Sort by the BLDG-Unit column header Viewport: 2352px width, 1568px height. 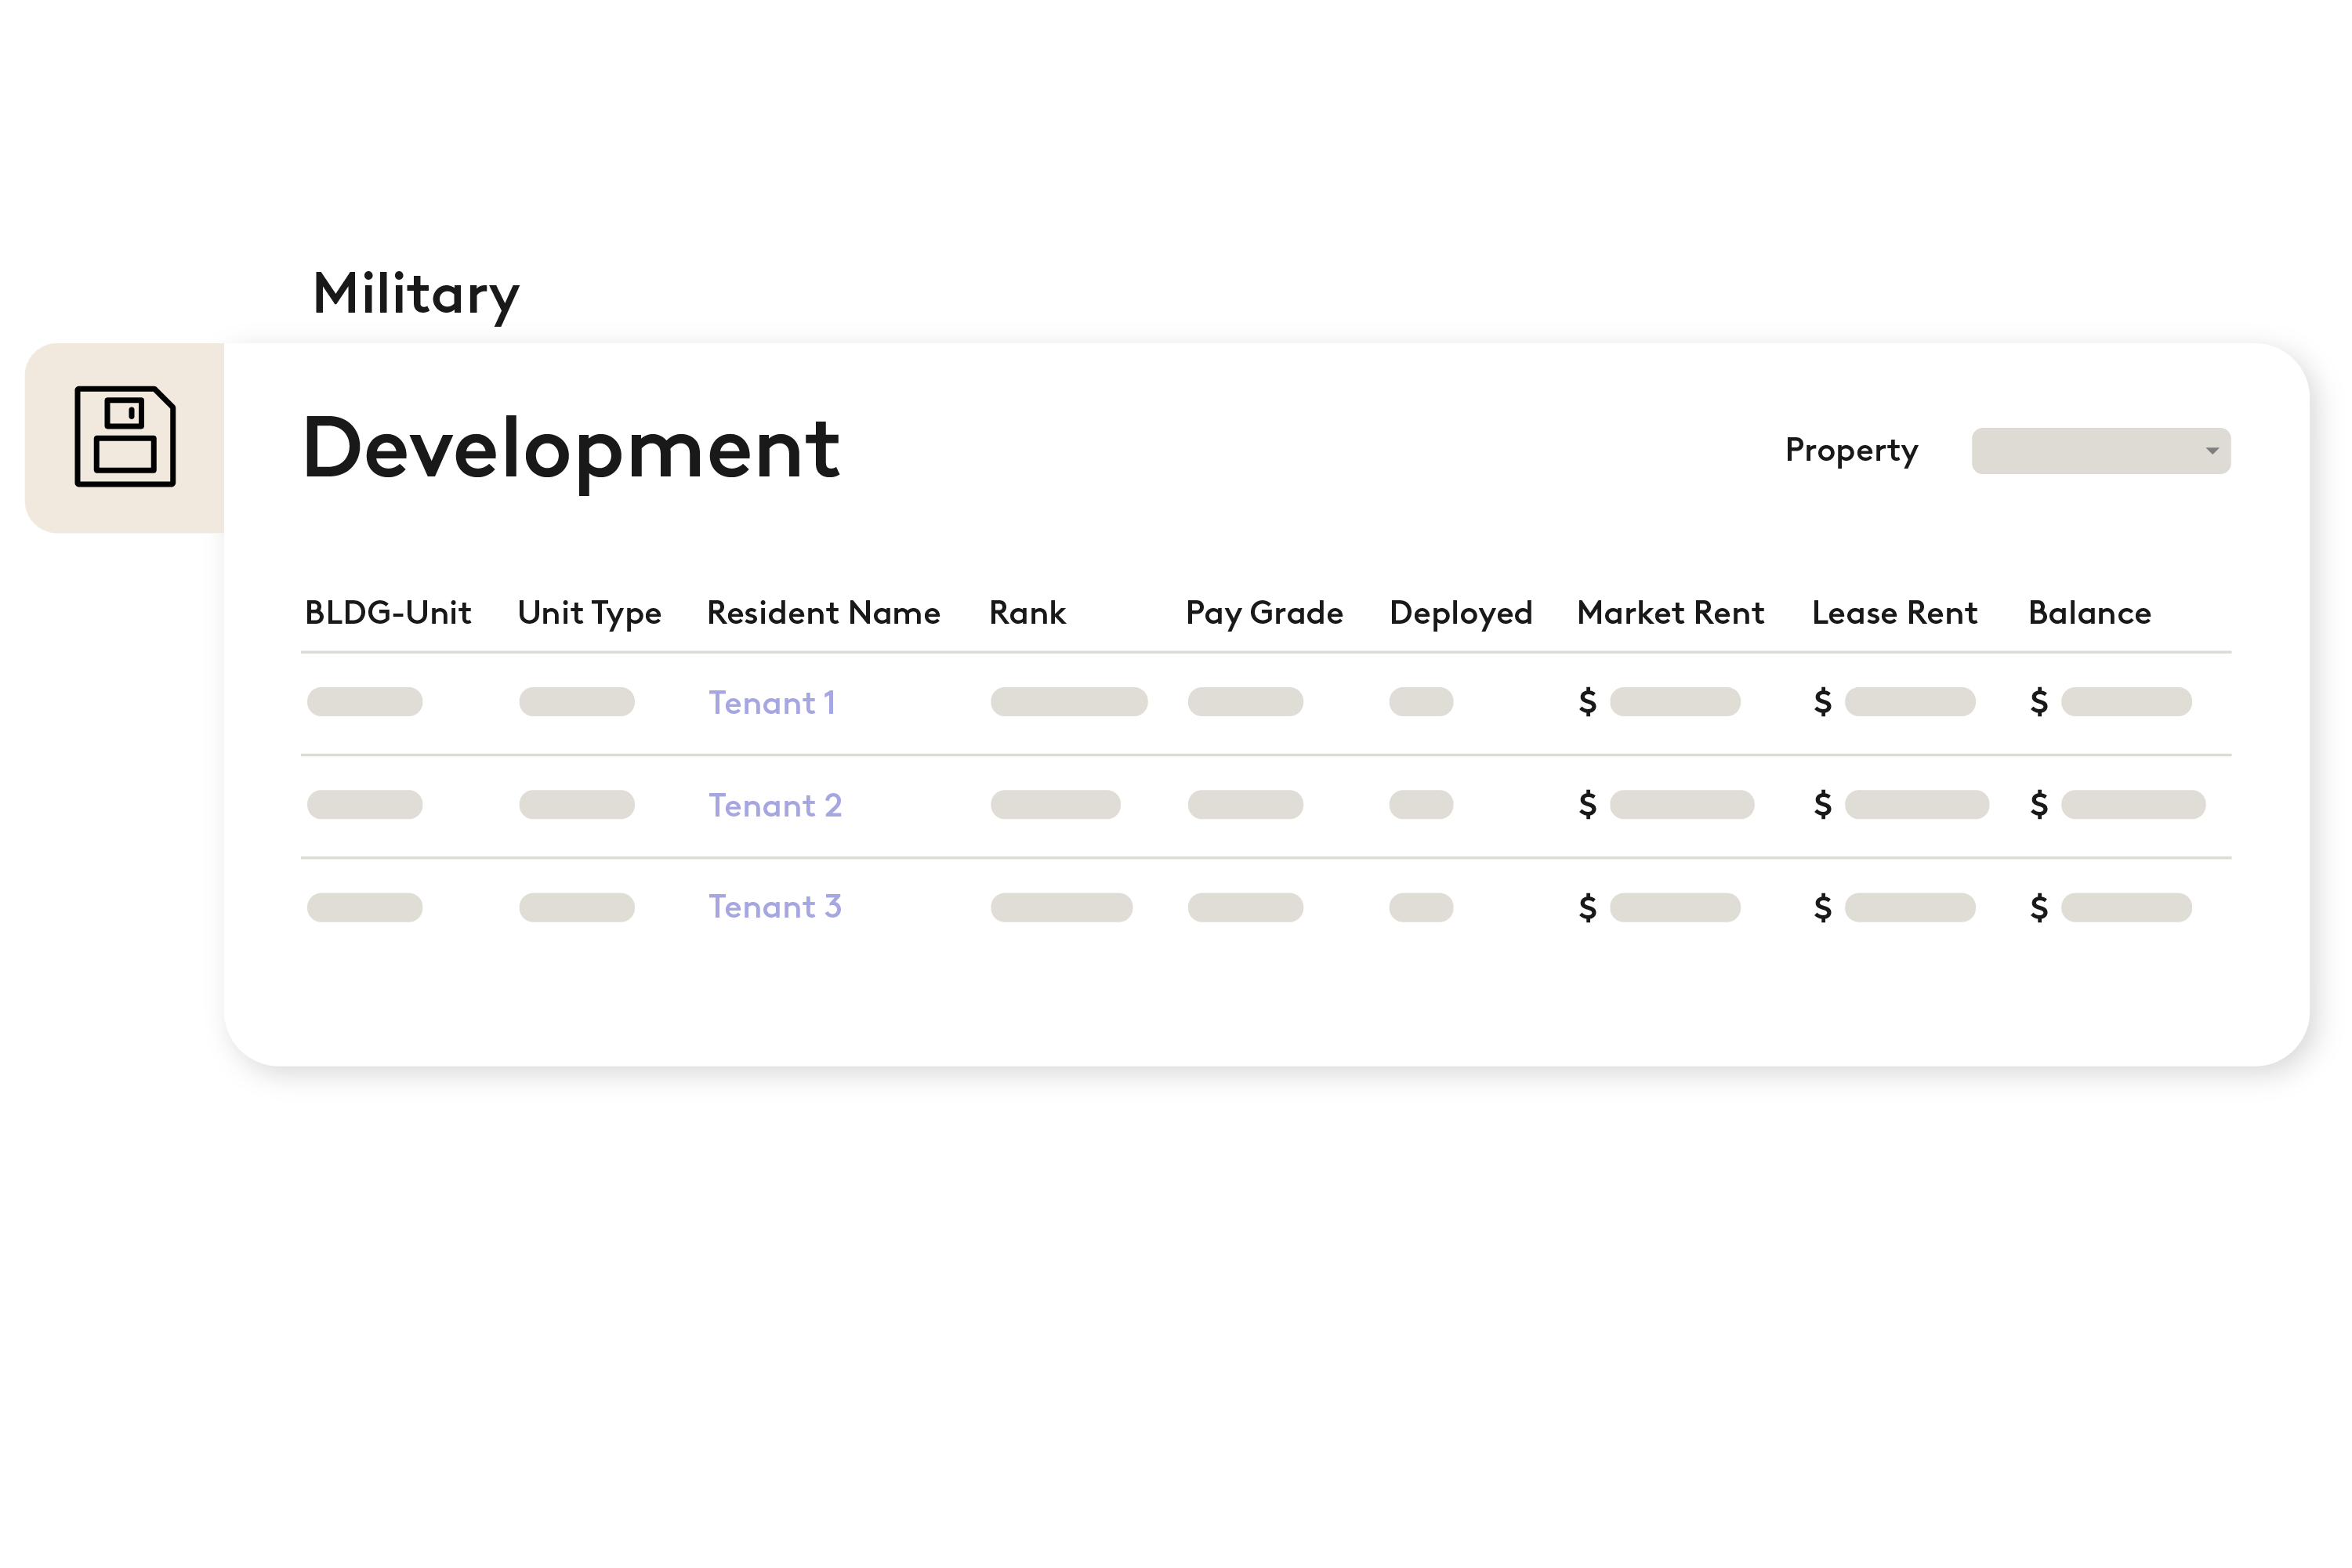(x=388, y=612)
